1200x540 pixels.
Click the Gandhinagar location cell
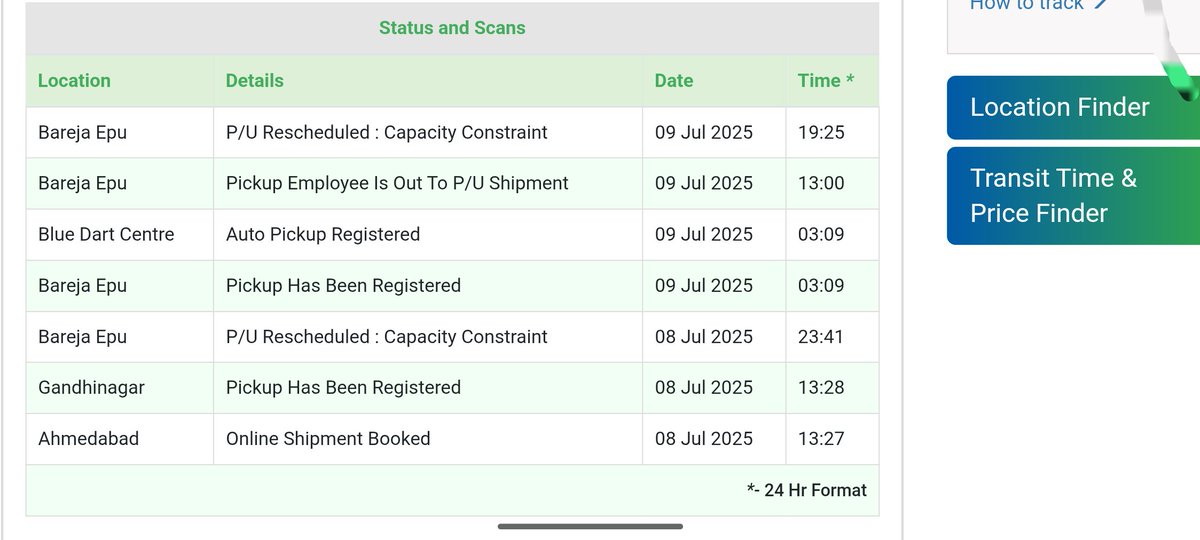pyautogui.click(x=91, y=388)
